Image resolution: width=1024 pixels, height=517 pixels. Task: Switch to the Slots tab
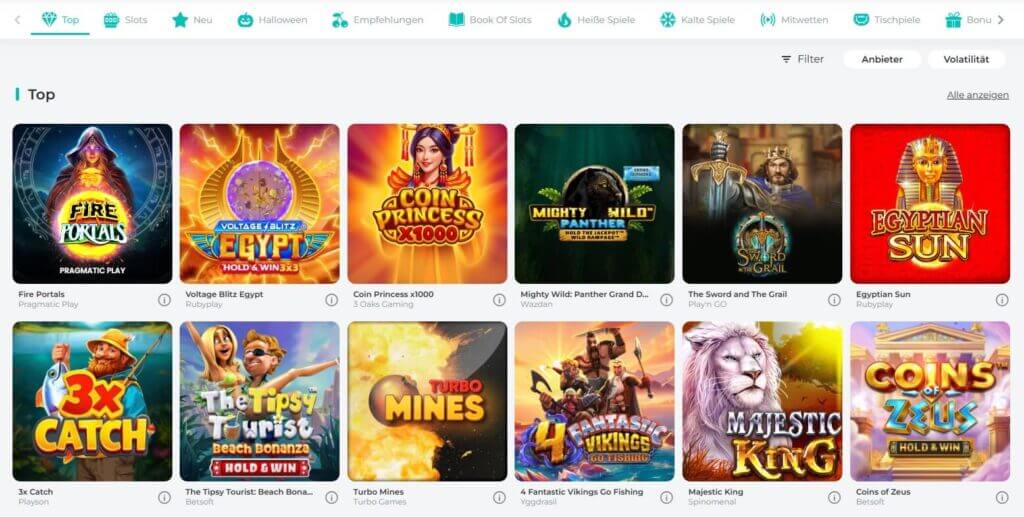pos(125,20)
